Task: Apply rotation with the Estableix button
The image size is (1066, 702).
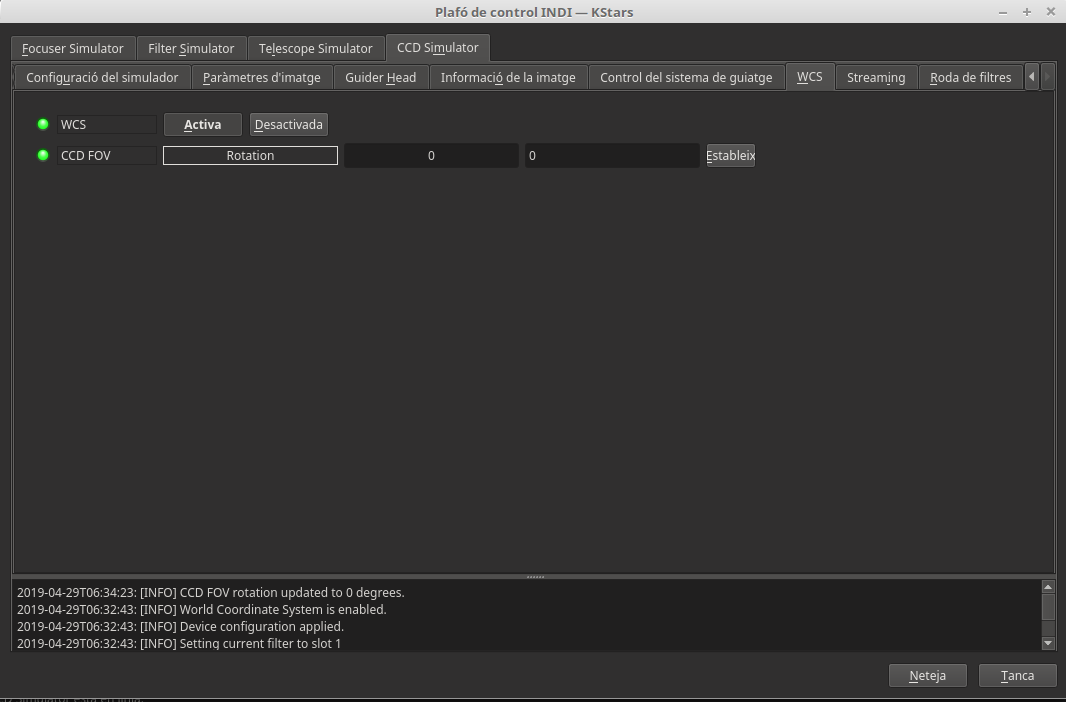Action: (x=730, y=156)
